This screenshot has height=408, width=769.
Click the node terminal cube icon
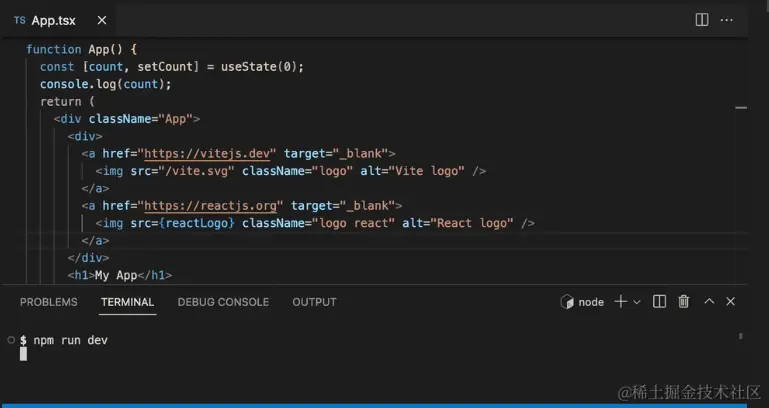(567, 302)
